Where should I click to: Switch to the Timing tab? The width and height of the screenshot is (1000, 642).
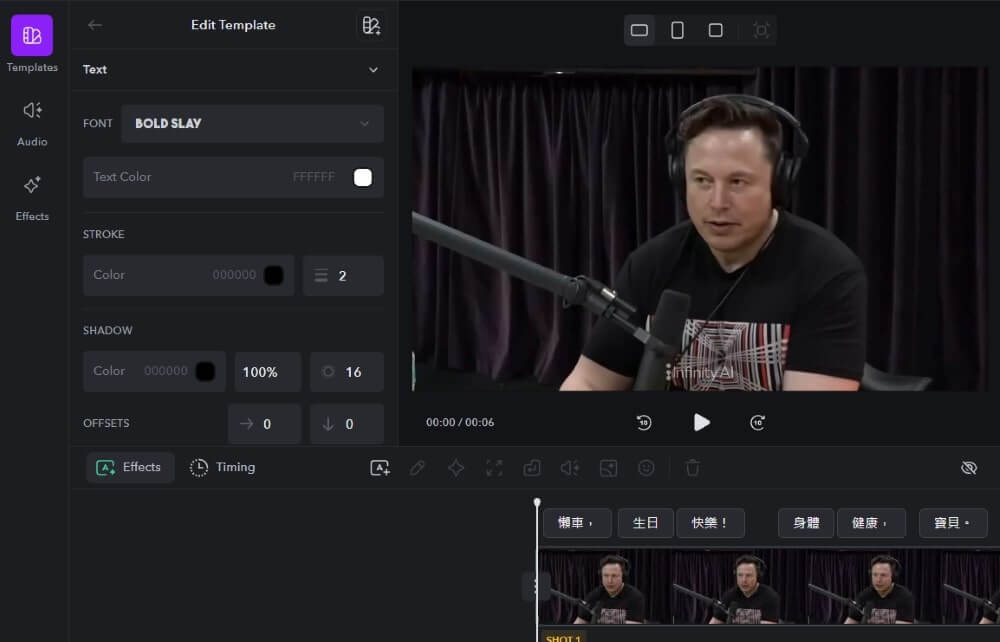point(223,467)
